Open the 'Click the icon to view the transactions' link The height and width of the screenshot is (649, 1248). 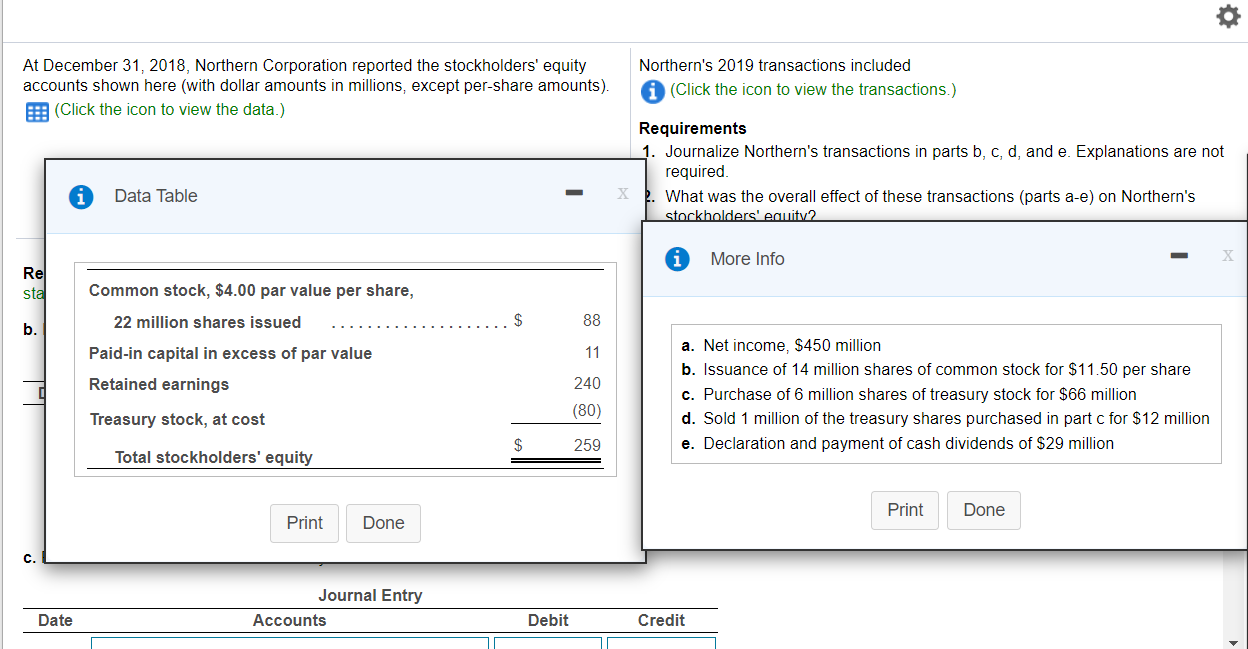(x=813, y=90)
